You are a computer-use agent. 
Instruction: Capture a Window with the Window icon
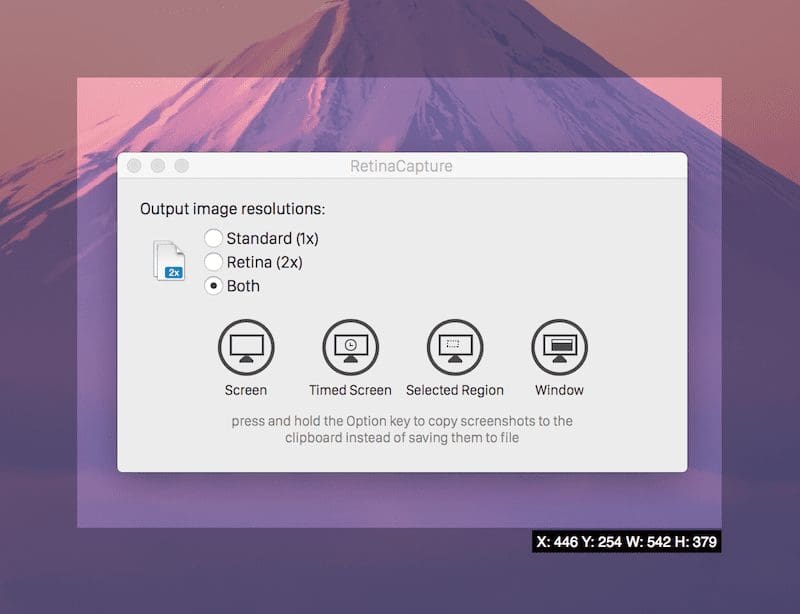[560, 347]
